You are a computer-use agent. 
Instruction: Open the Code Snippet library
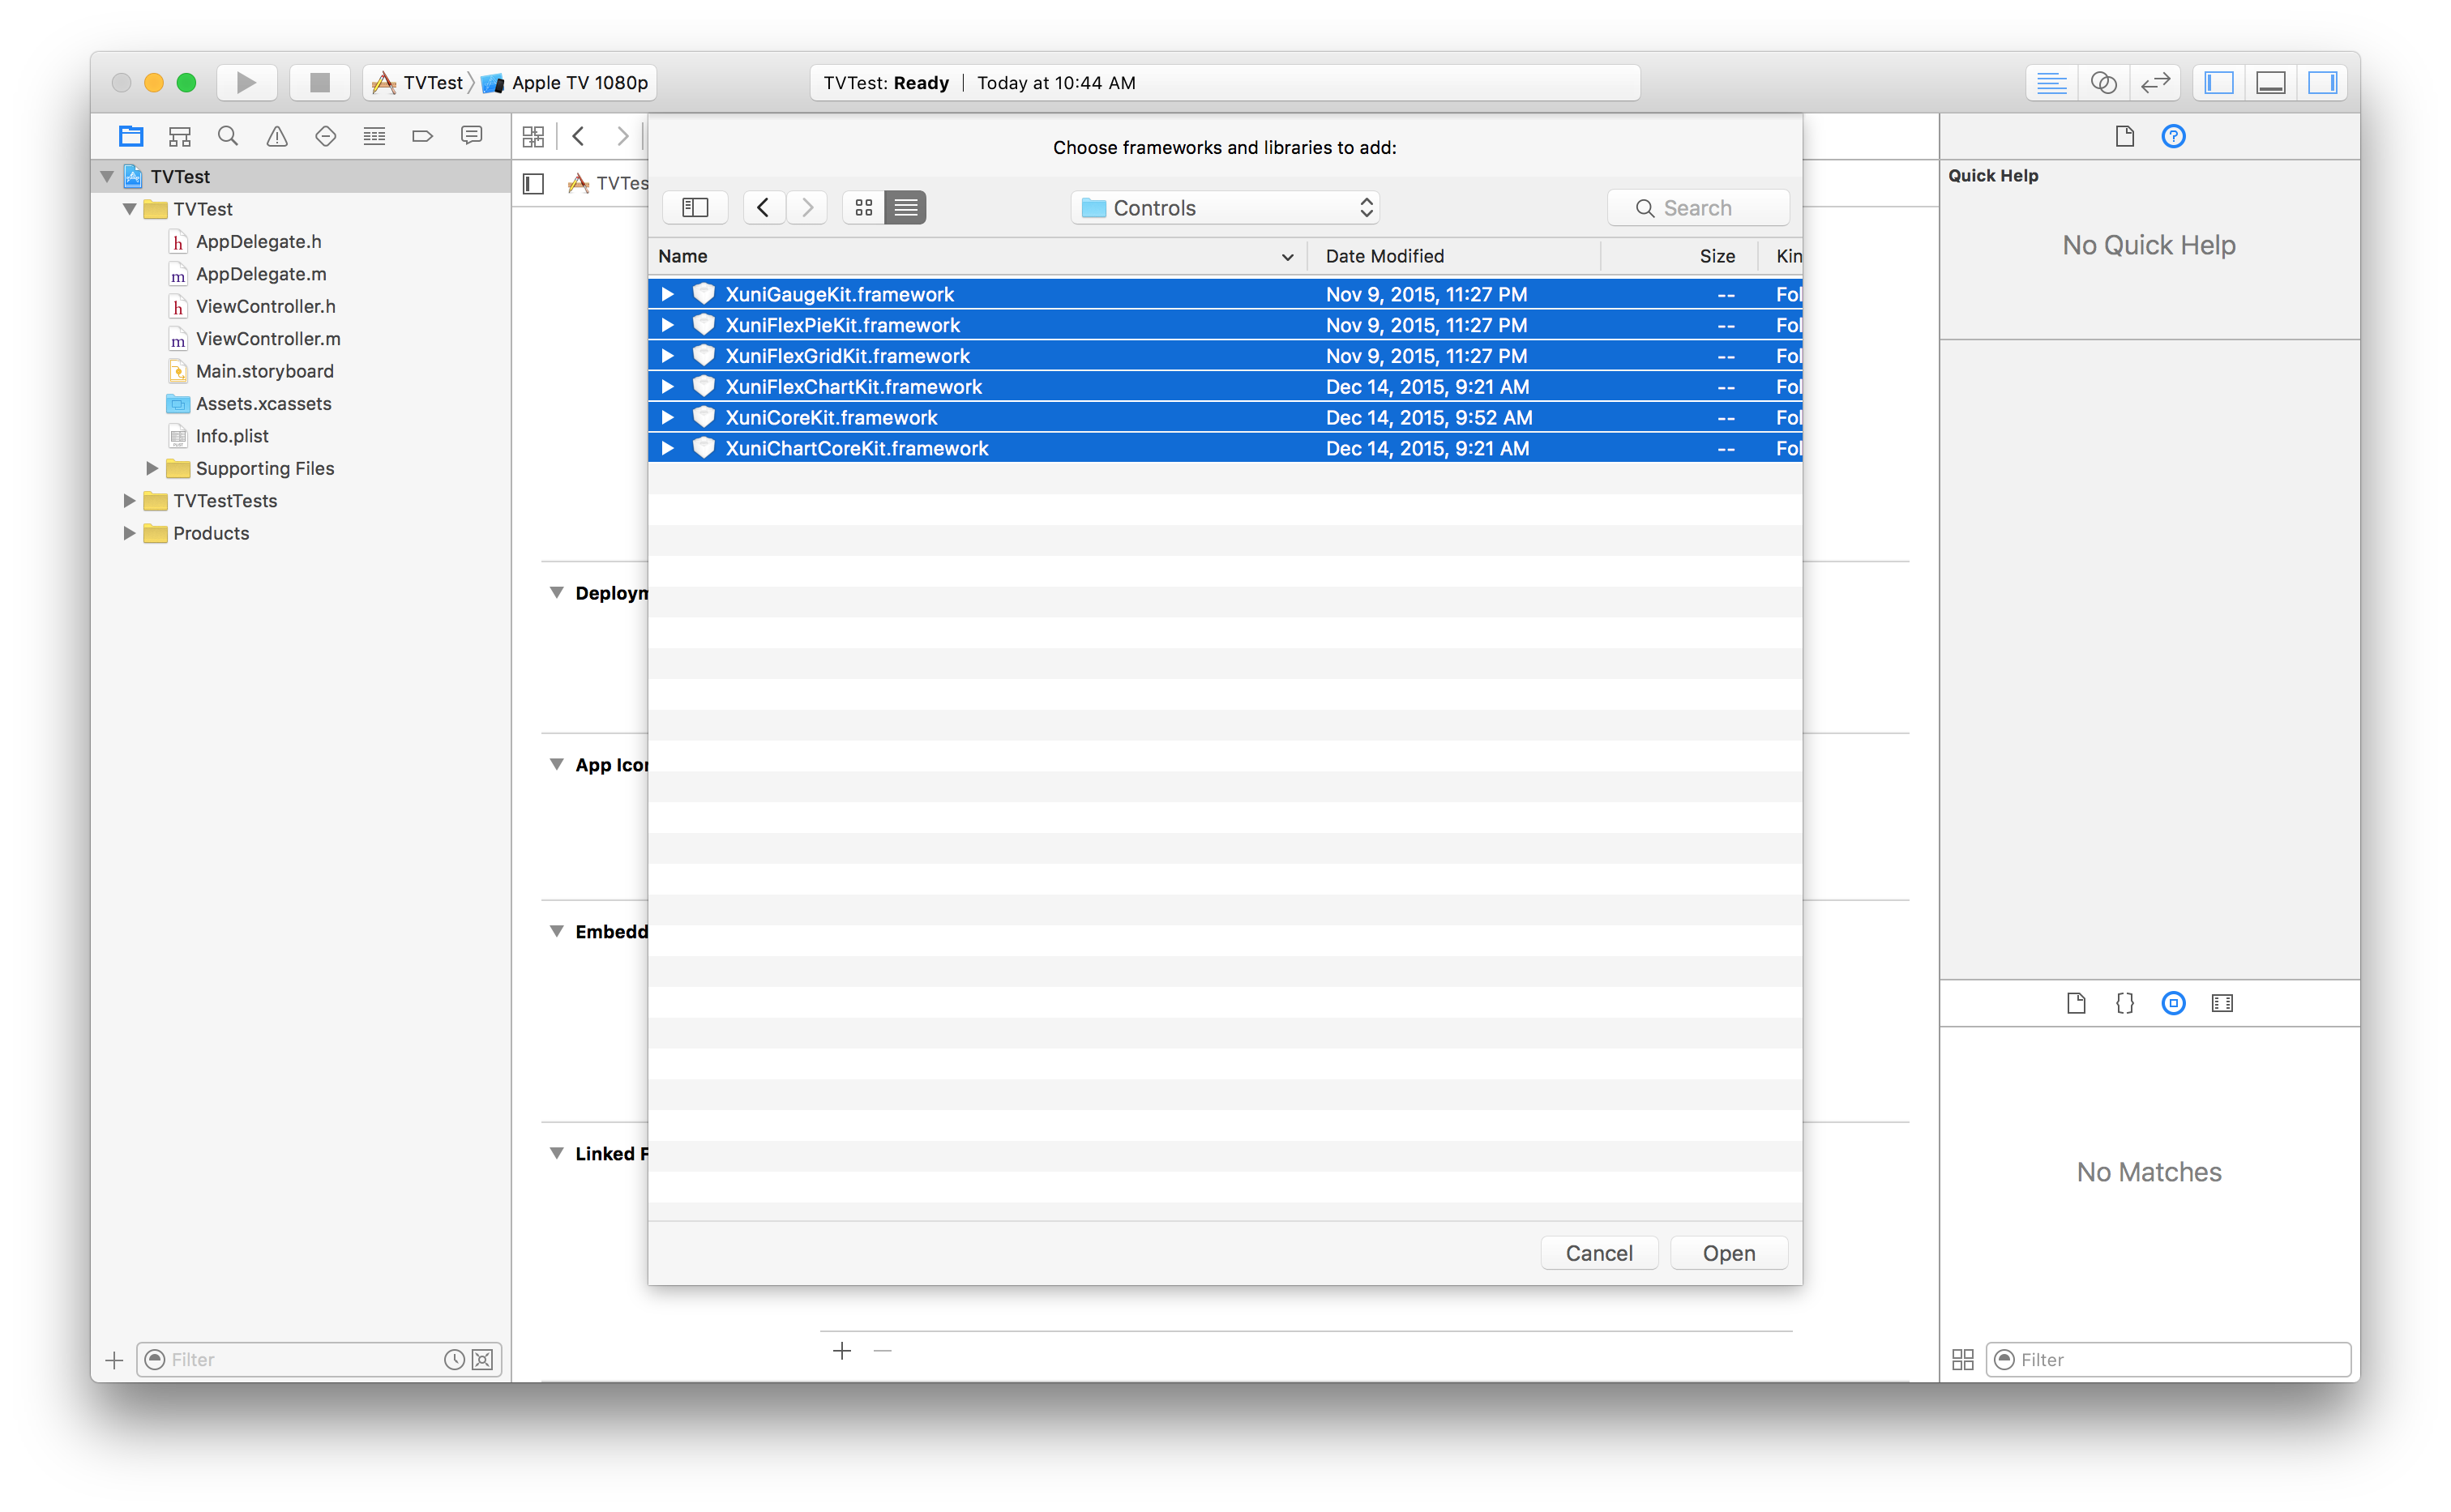[x=2125, y=1003]
